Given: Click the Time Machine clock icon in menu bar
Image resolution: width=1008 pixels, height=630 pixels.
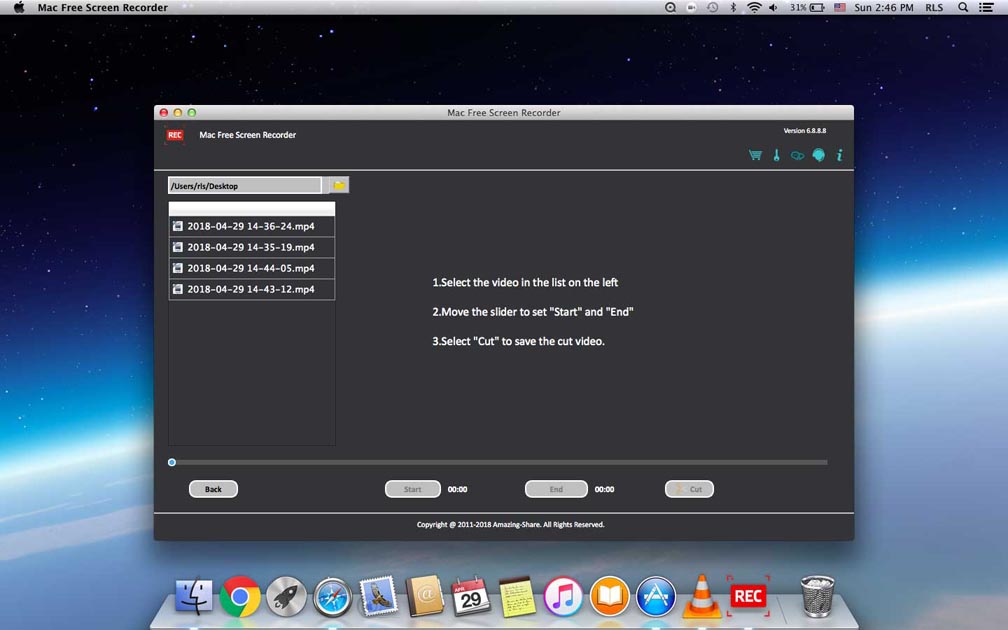Looking at the screenshot, I should (712, 8).
